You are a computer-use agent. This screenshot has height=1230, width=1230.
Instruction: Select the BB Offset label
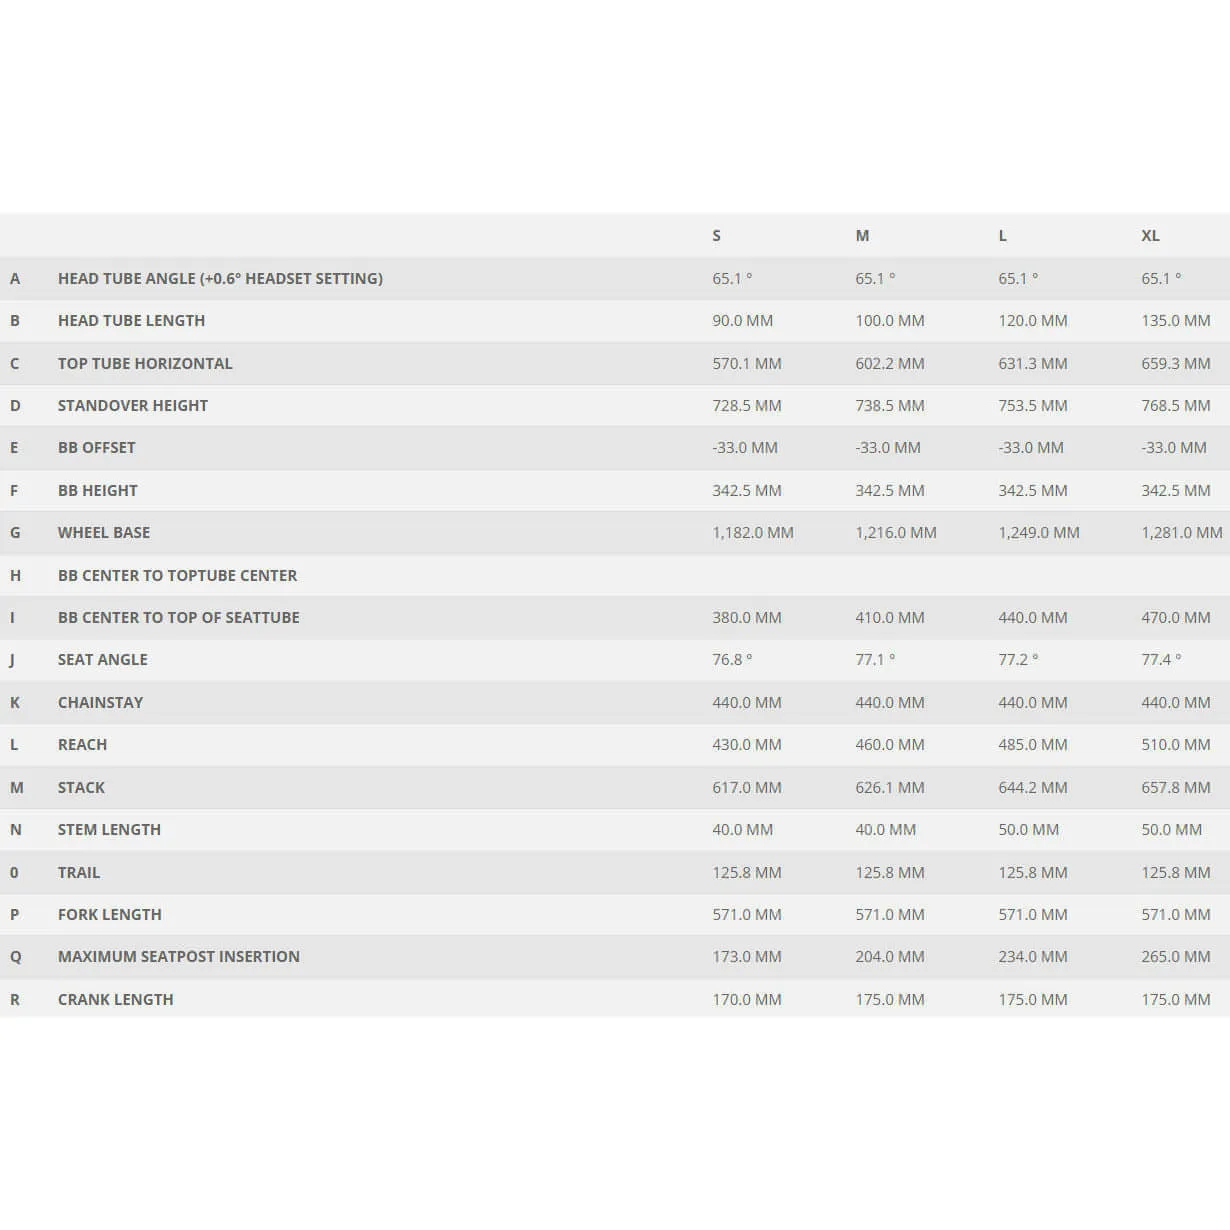tap(96, 448)
